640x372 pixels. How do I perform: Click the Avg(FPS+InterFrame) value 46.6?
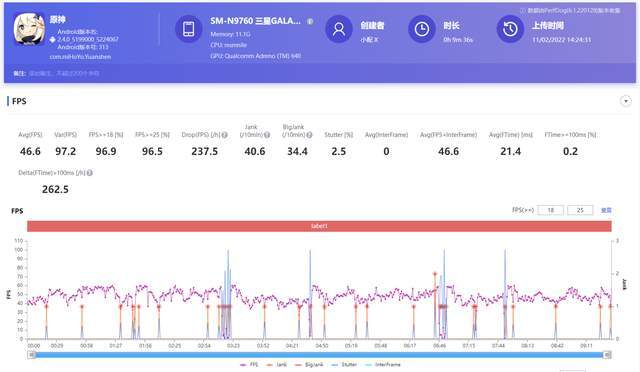click(x=448, y=151)
